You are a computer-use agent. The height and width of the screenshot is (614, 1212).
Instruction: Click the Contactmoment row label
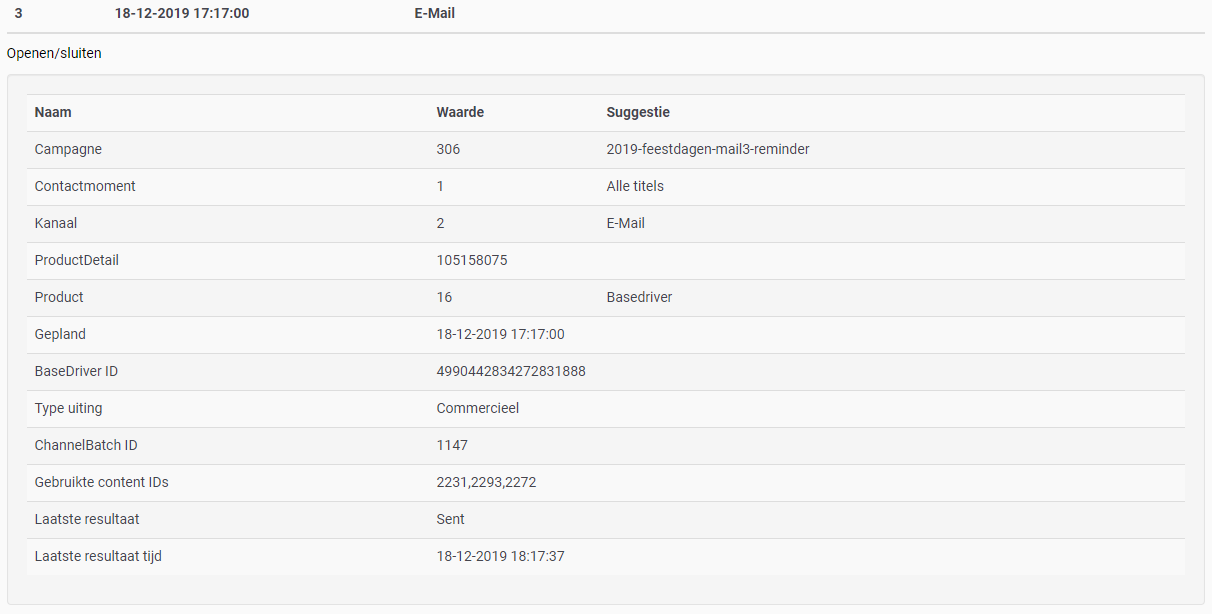pos(85,187)
